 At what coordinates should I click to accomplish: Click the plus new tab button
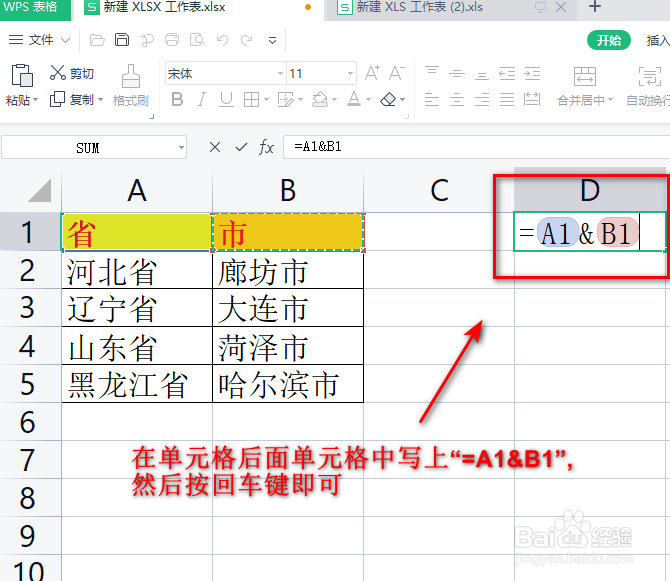pos(595,7)
